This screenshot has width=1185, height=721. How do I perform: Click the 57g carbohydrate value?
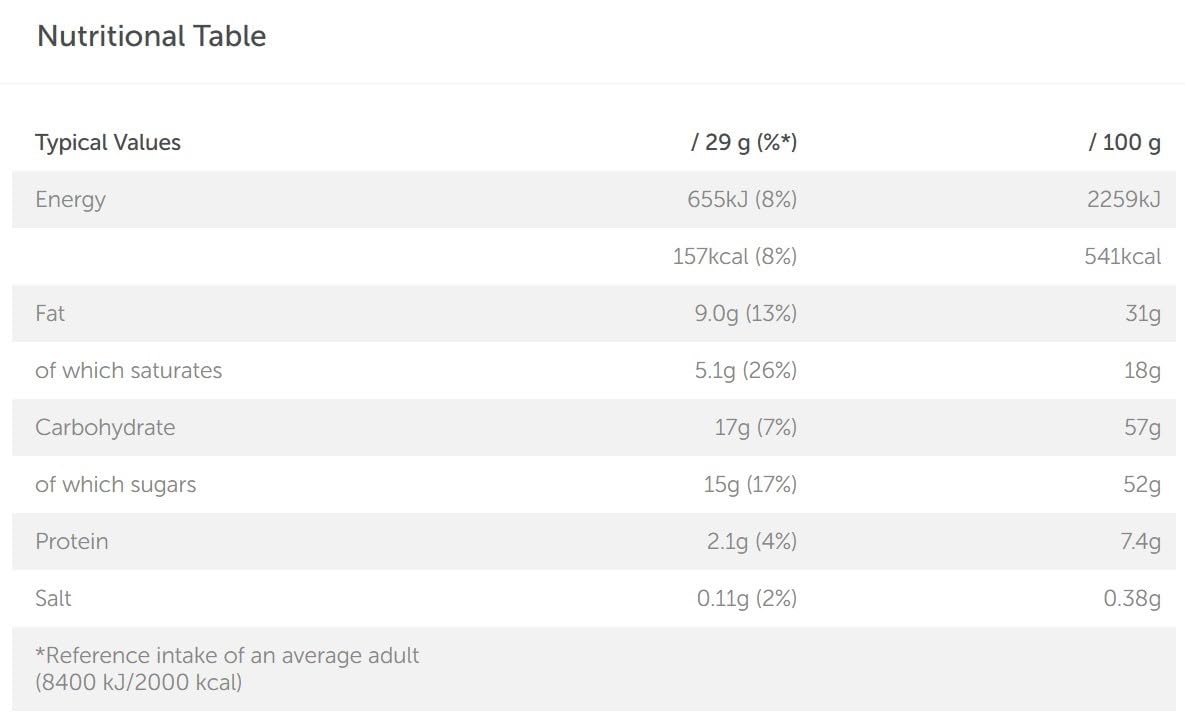(1142, 428)
